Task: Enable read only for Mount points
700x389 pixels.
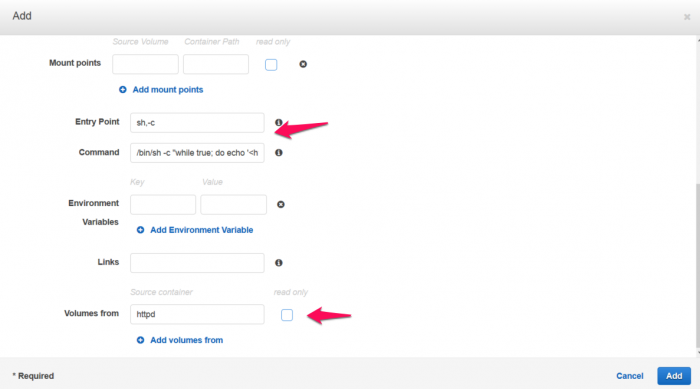Action: (x=271, y=65)
